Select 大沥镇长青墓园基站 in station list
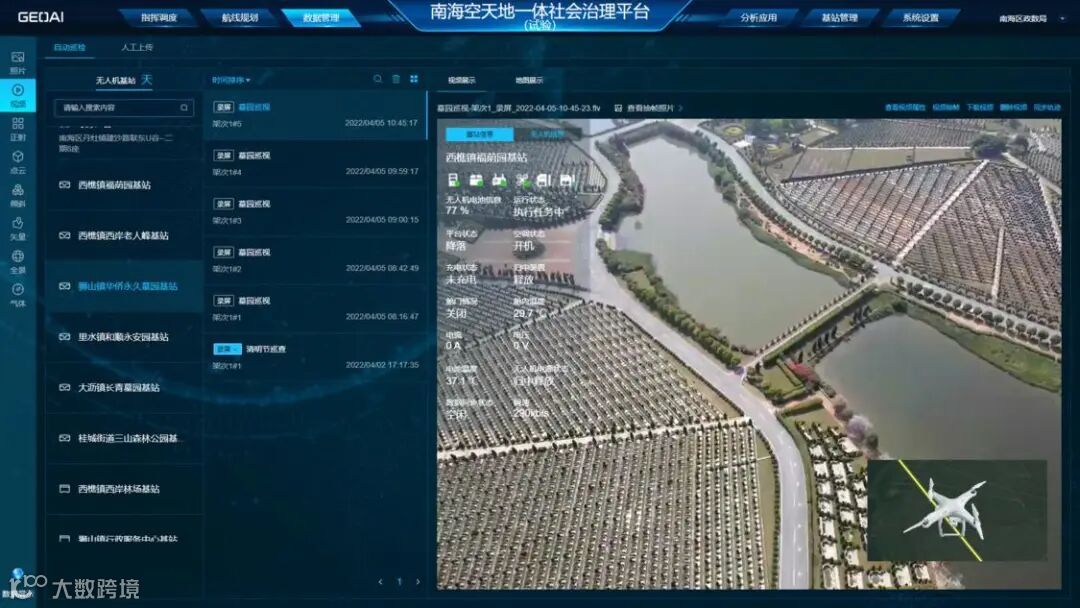The image size is (1080, 608). click(x=124, y=388)
